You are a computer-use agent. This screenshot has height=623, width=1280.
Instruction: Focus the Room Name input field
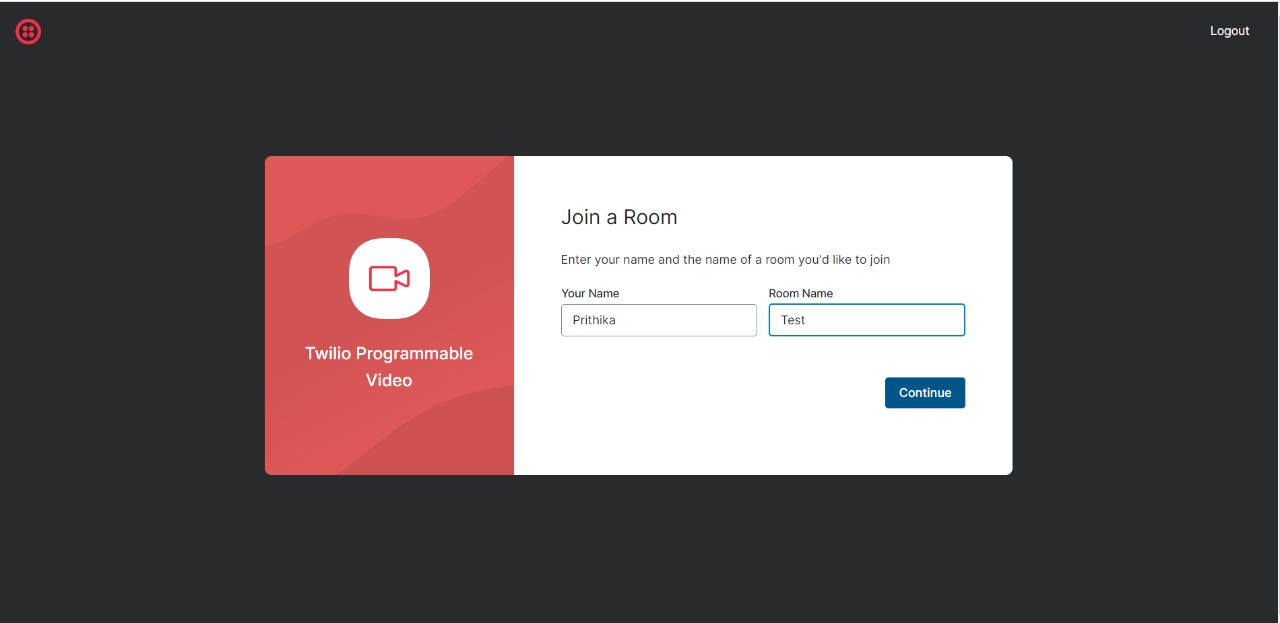pos(867,320)
